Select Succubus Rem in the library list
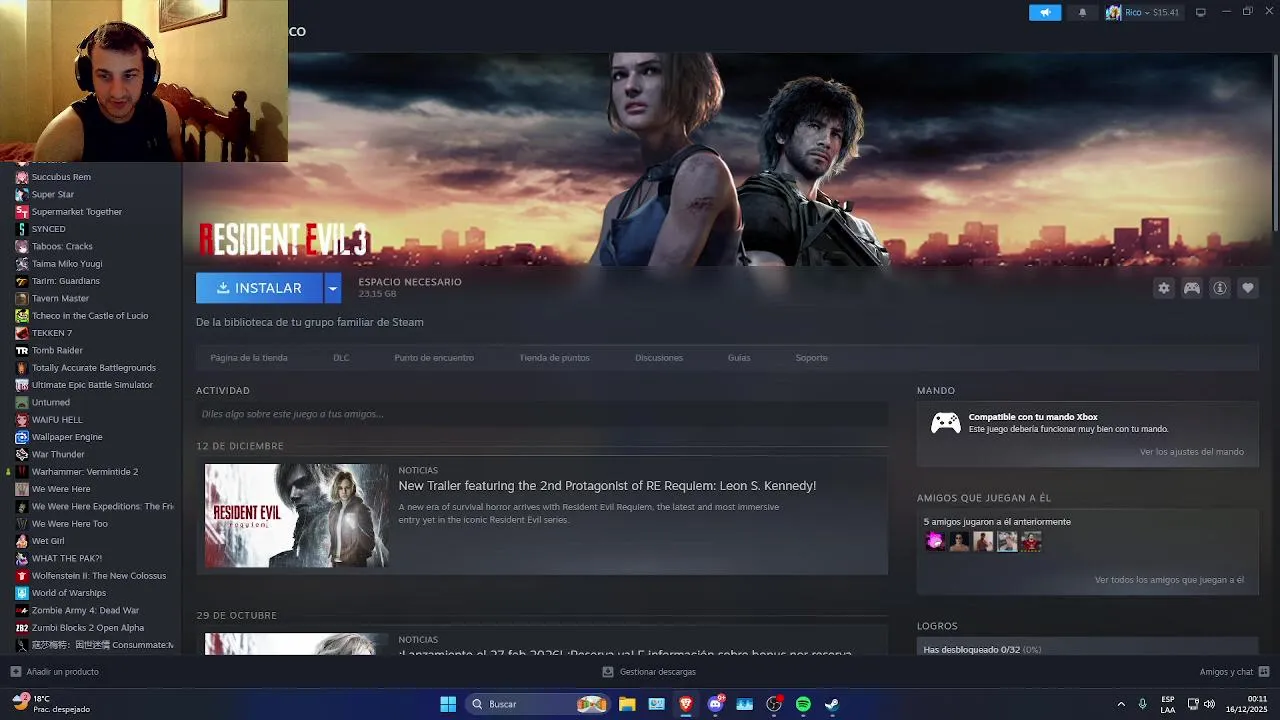 click(61, 177)
